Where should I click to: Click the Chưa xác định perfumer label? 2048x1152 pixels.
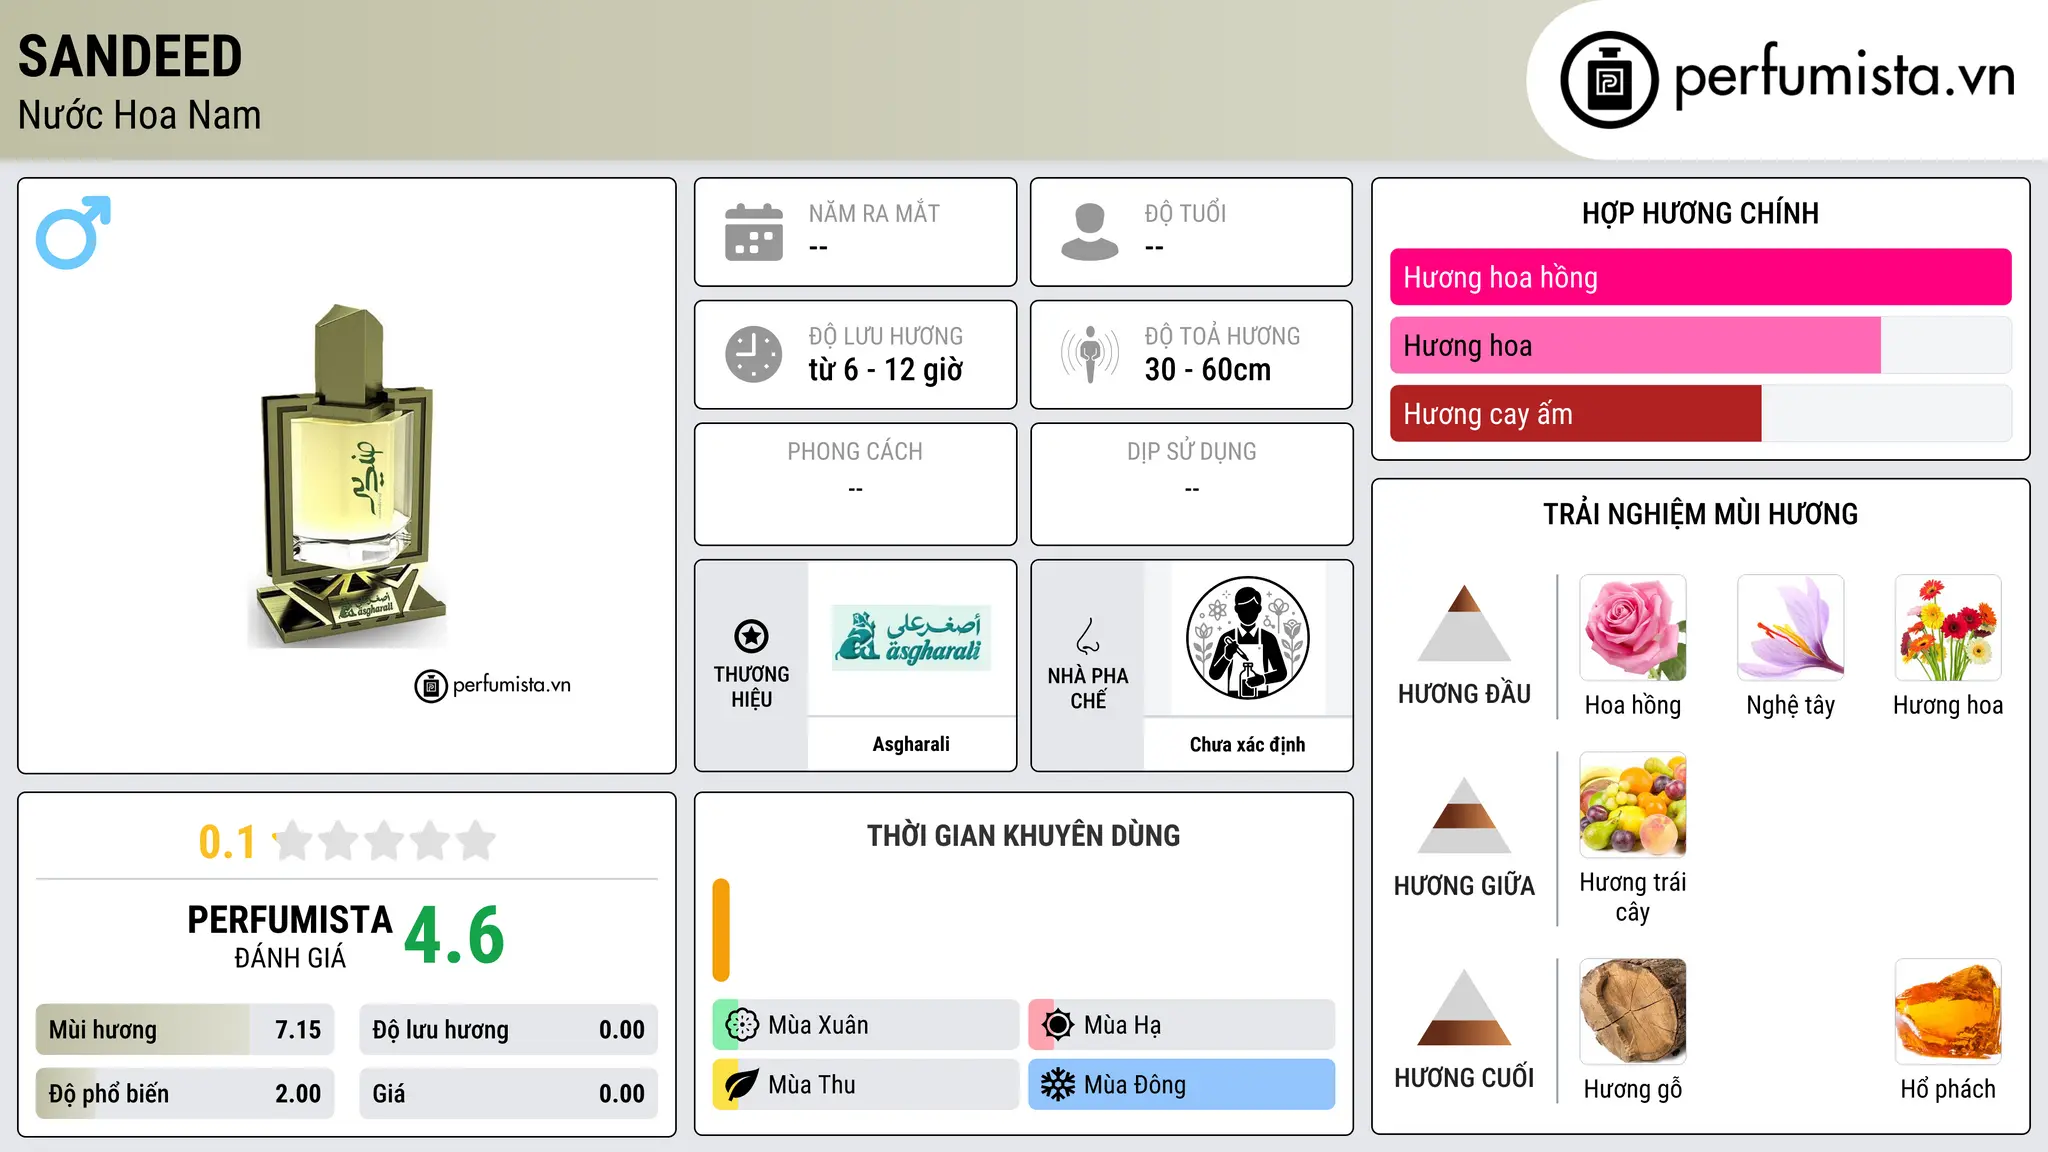(x=1247, y=744)
